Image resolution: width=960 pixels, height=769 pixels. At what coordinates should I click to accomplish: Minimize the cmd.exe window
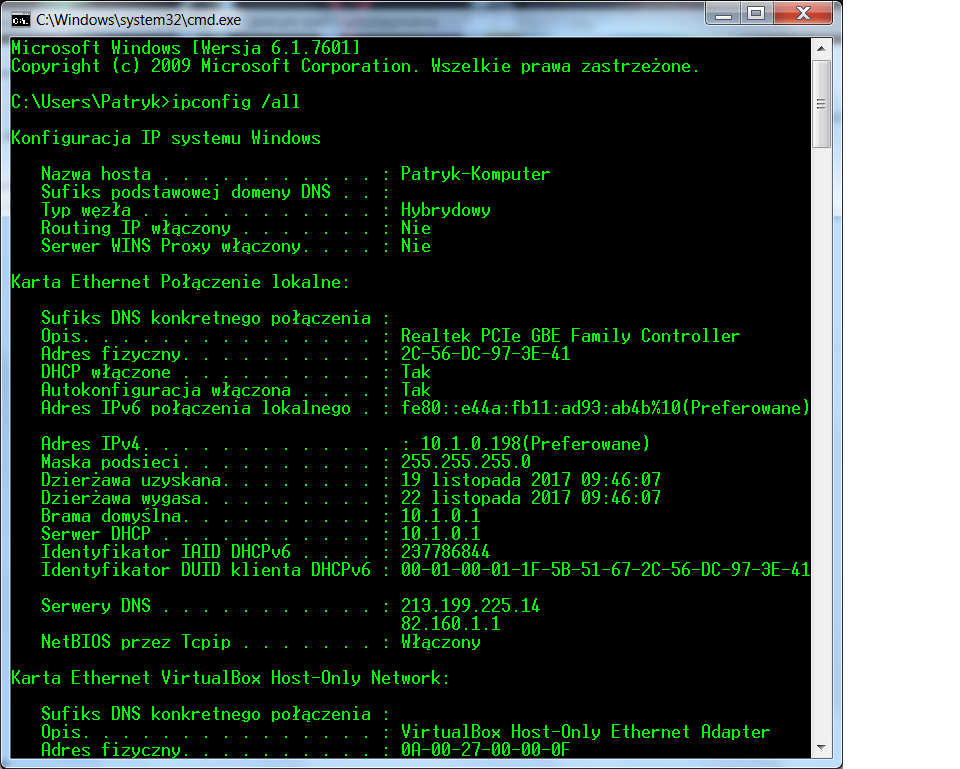click(724, 13)
